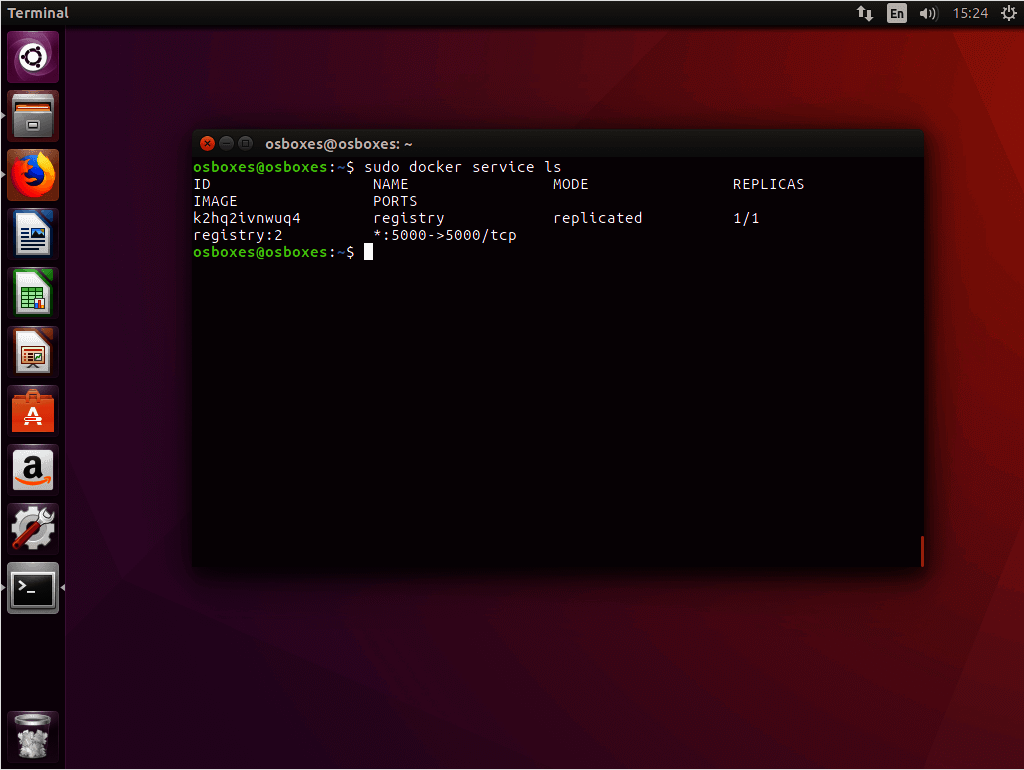Open LibreOffice Calc spreadsheet app
The height and width of the screenshot is (770, 1024).
(33, 293)
